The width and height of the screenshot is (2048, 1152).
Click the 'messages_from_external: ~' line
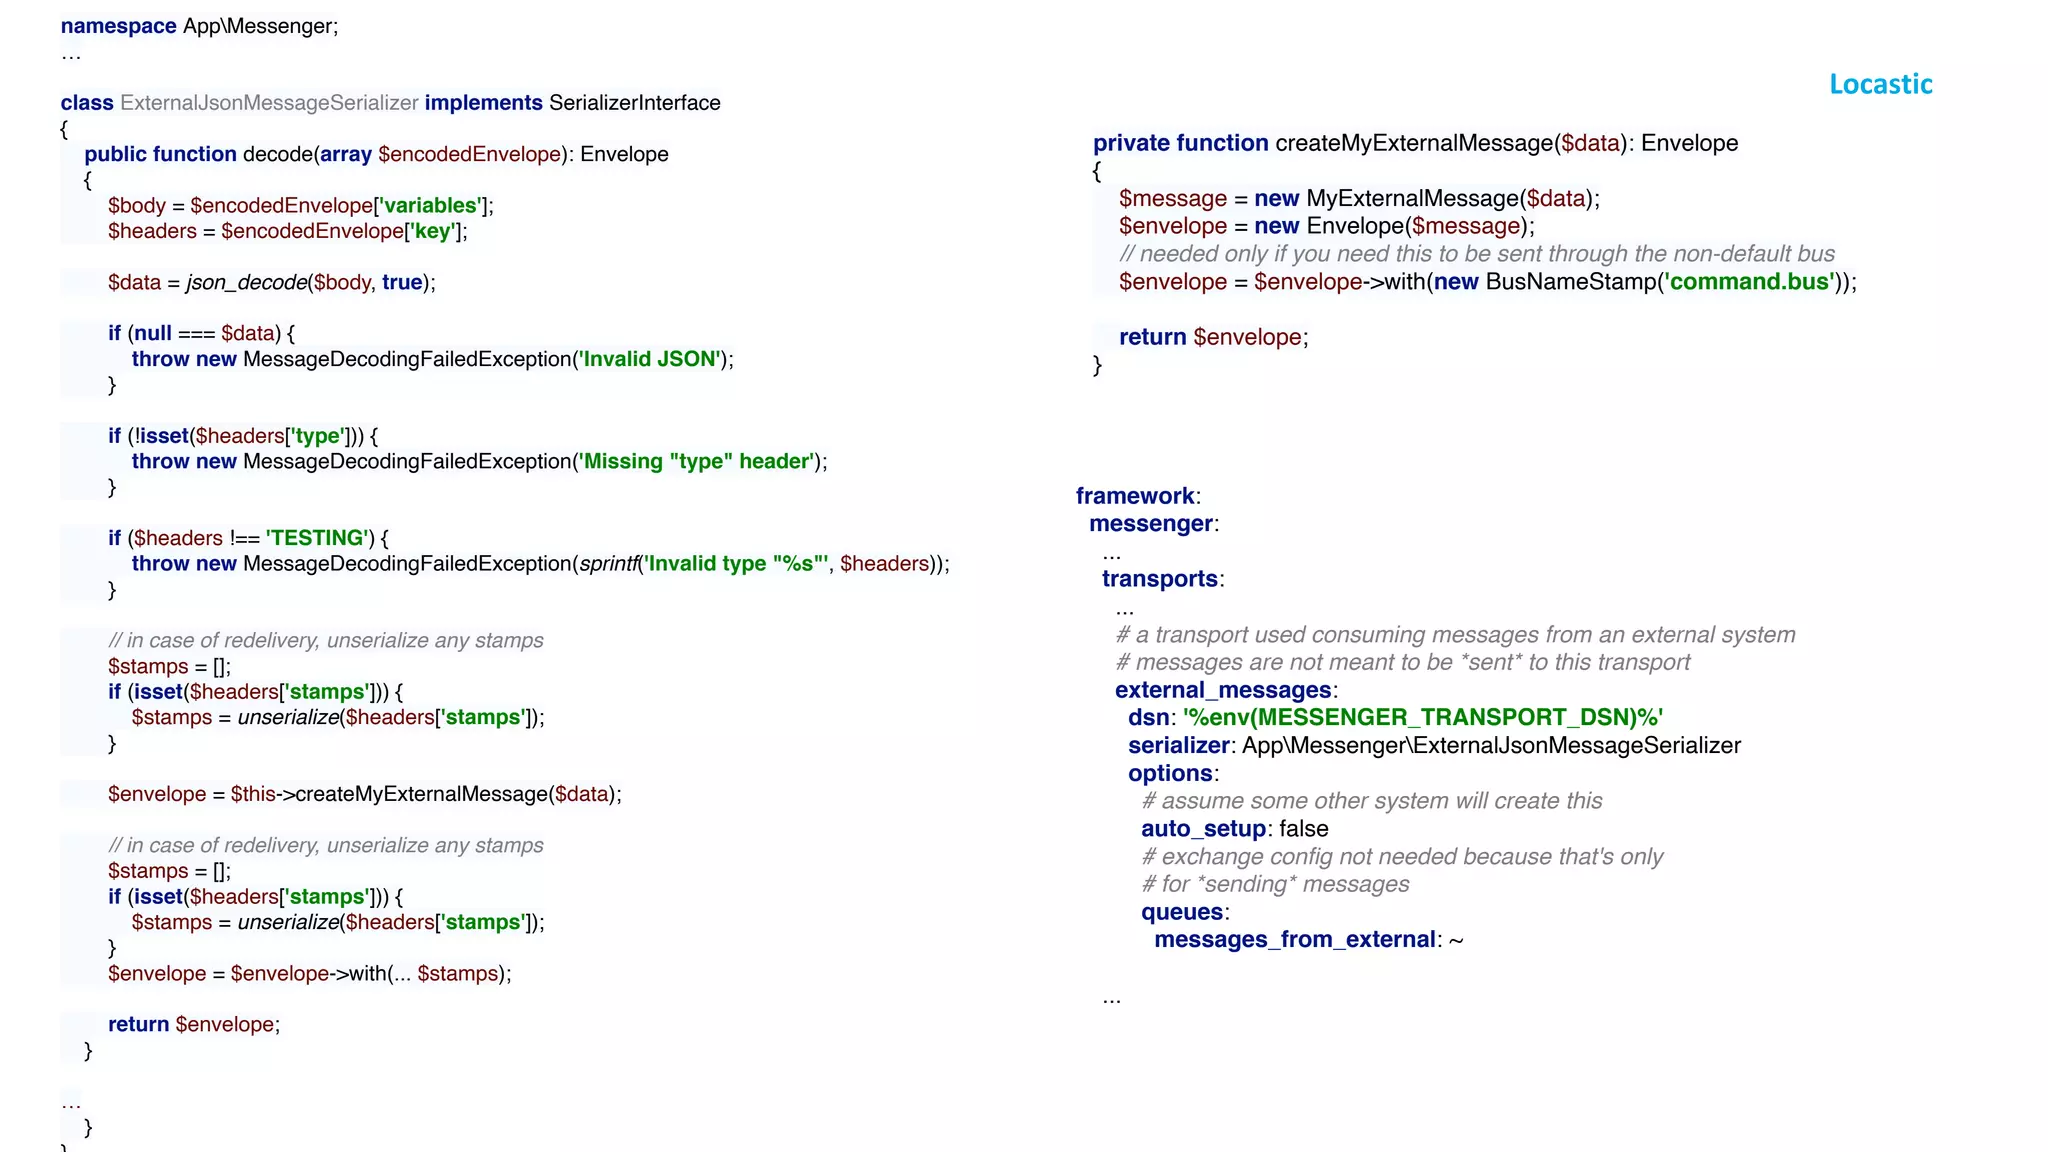(1309, 940)
